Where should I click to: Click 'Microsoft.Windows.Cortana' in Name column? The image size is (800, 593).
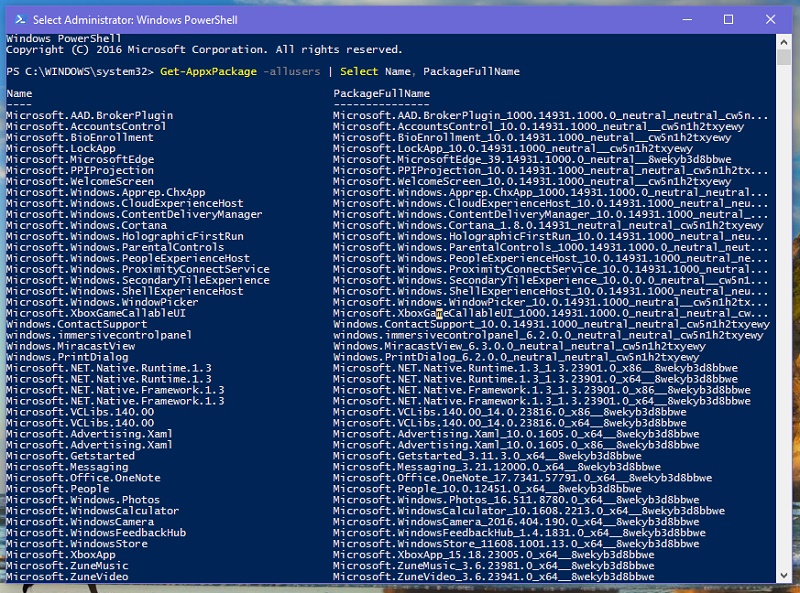[x=86, y=226]
